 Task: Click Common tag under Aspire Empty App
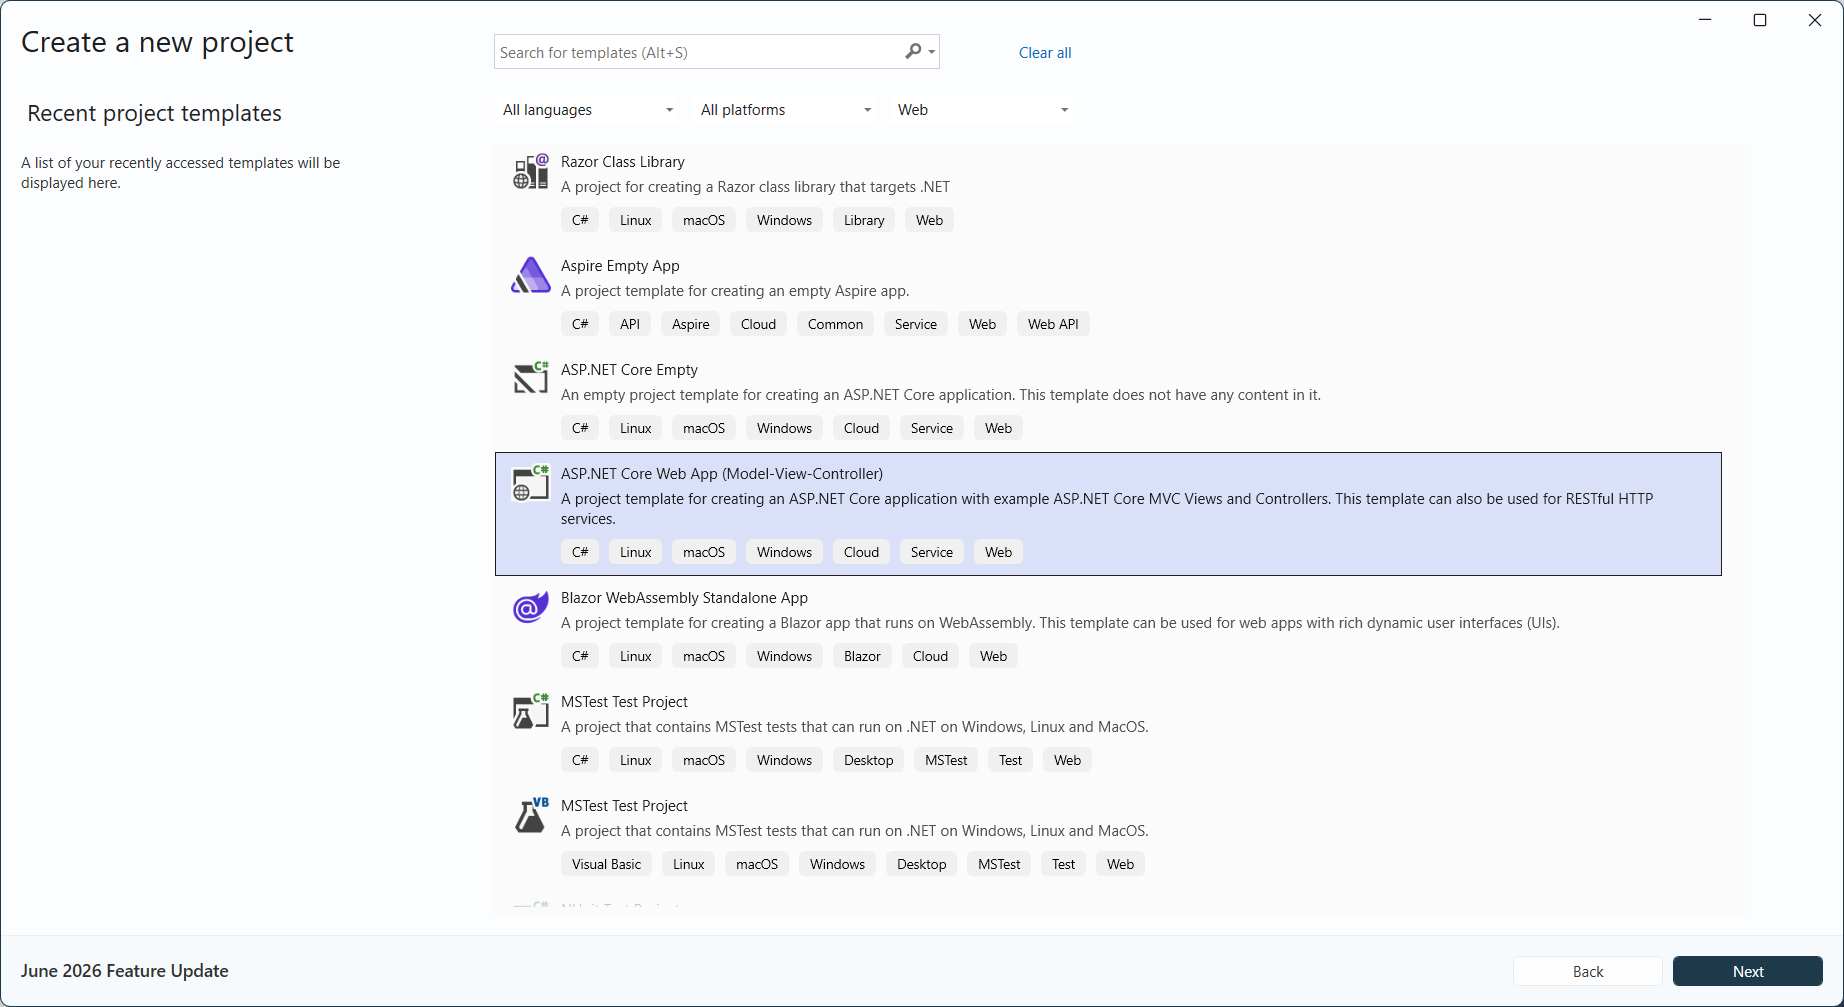point(835,324)
